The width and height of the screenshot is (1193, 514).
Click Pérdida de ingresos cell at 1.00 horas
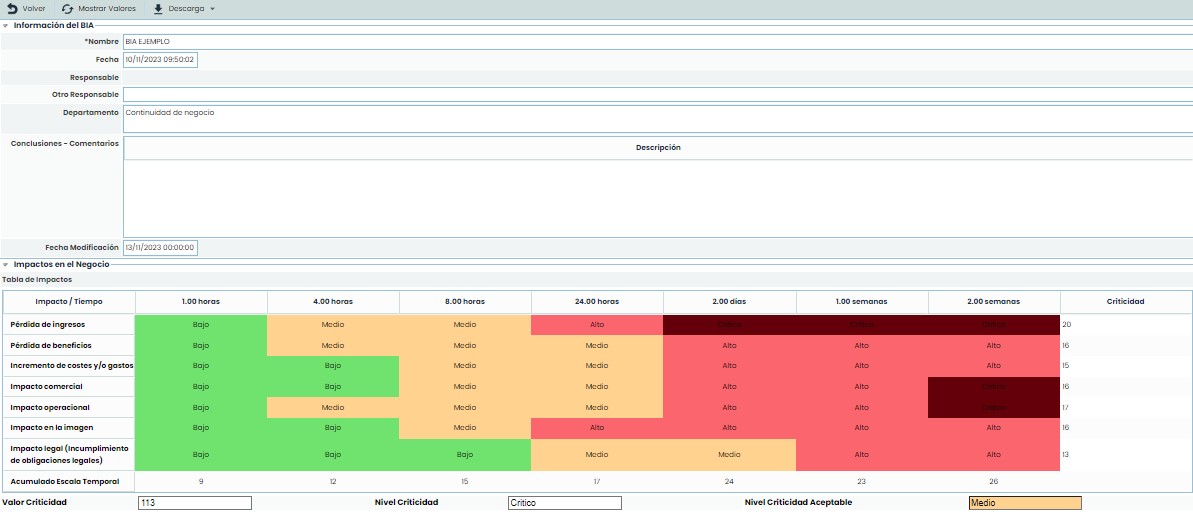coord(201,325)
